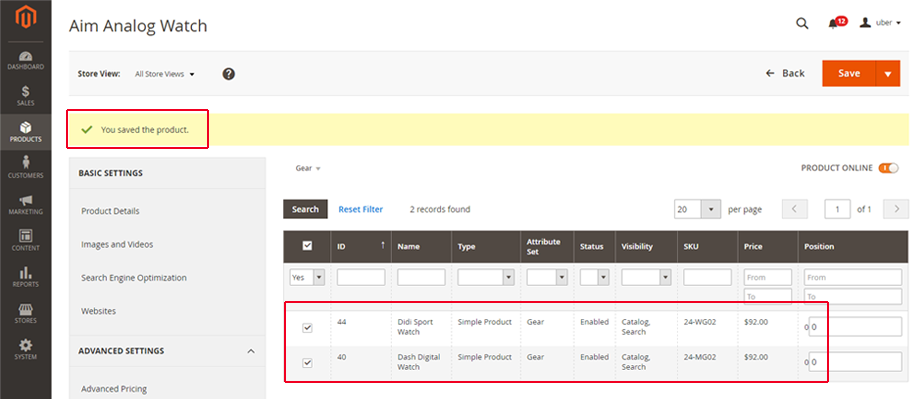Open the Content sidebar menu
The image size is (918, 399).
tap(25, 241)
